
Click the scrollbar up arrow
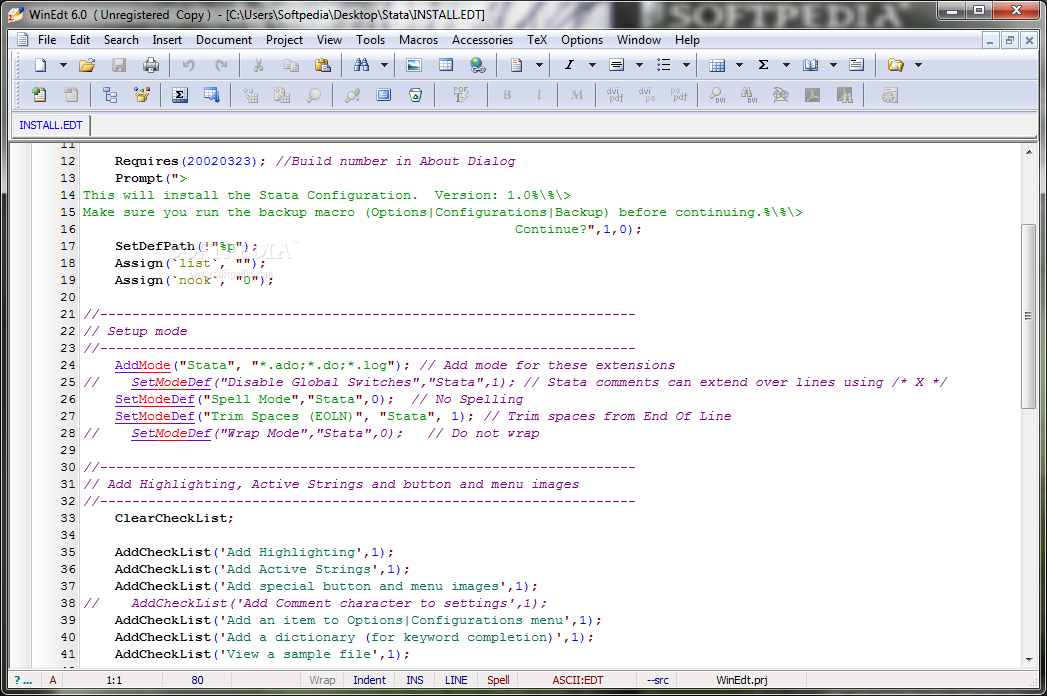pyautogui.click(x=1028, y=152)
